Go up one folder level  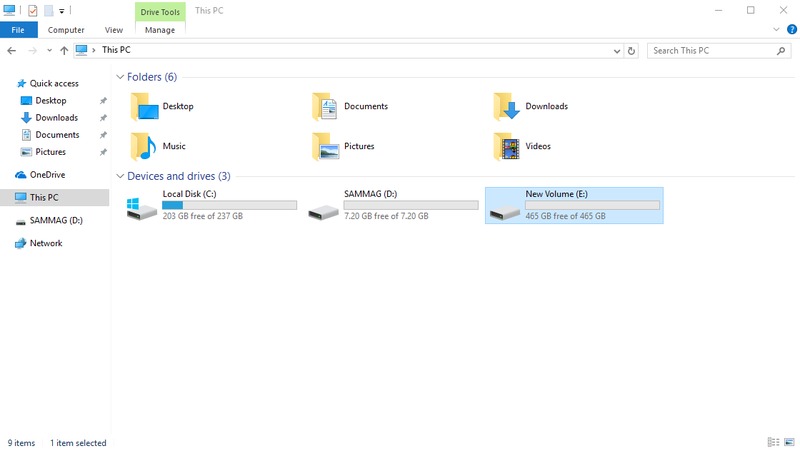(x=64, y=50)
